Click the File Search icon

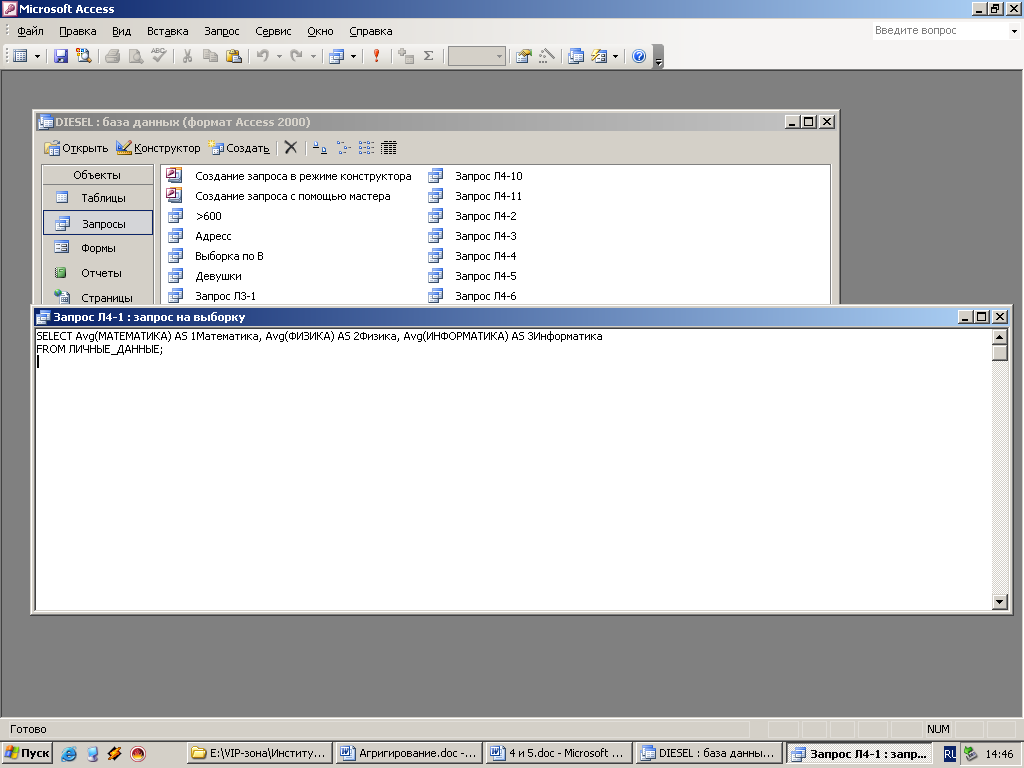84,56
